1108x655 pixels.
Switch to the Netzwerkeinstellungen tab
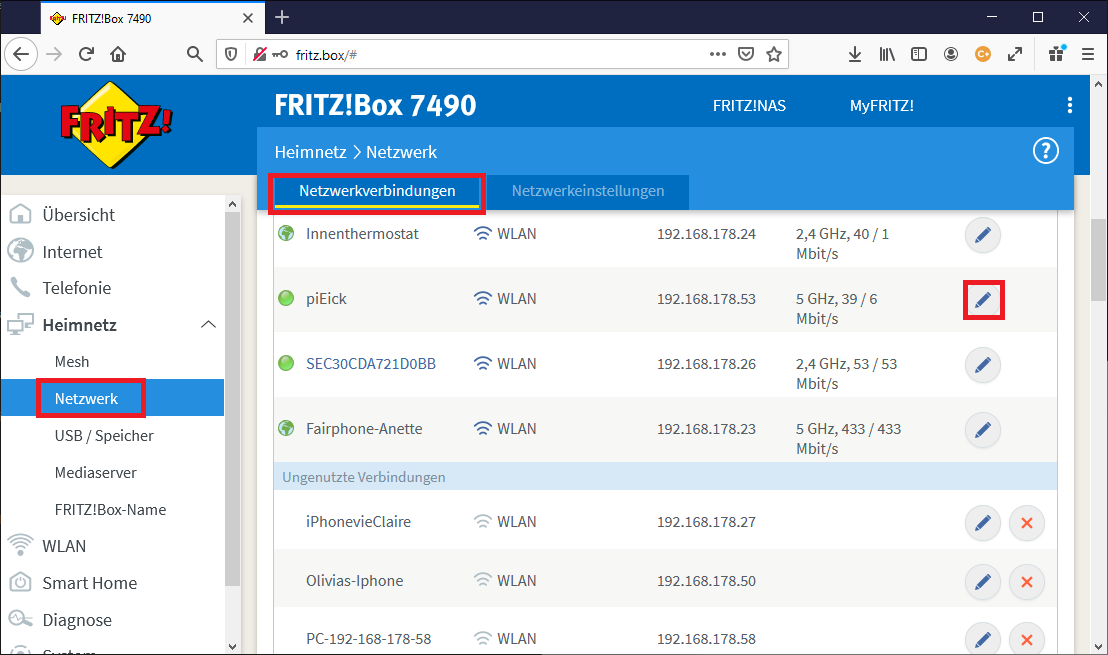pos(588,191)
